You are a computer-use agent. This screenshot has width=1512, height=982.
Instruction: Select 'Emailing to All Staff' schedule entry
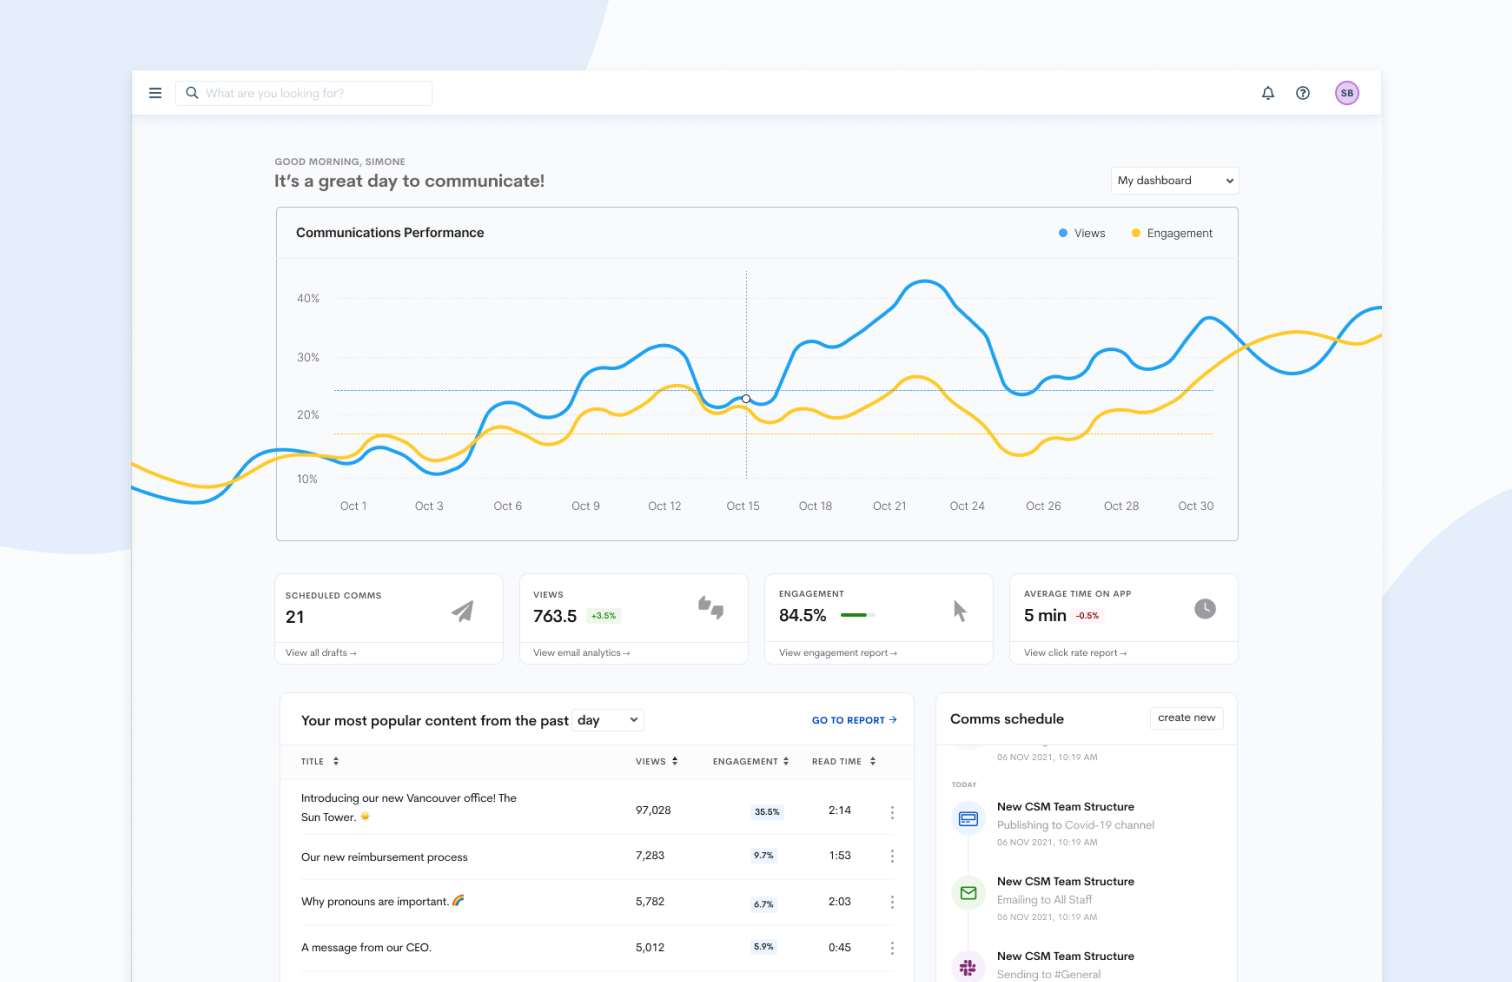1044,900
